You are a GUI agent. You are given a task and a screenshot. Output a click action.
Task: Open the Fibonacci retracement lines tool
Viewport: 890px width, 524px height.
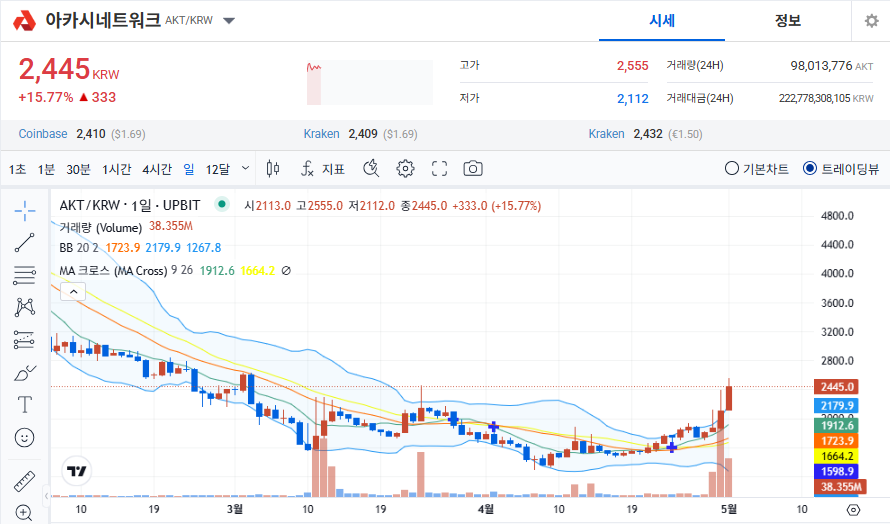(24, 275)
